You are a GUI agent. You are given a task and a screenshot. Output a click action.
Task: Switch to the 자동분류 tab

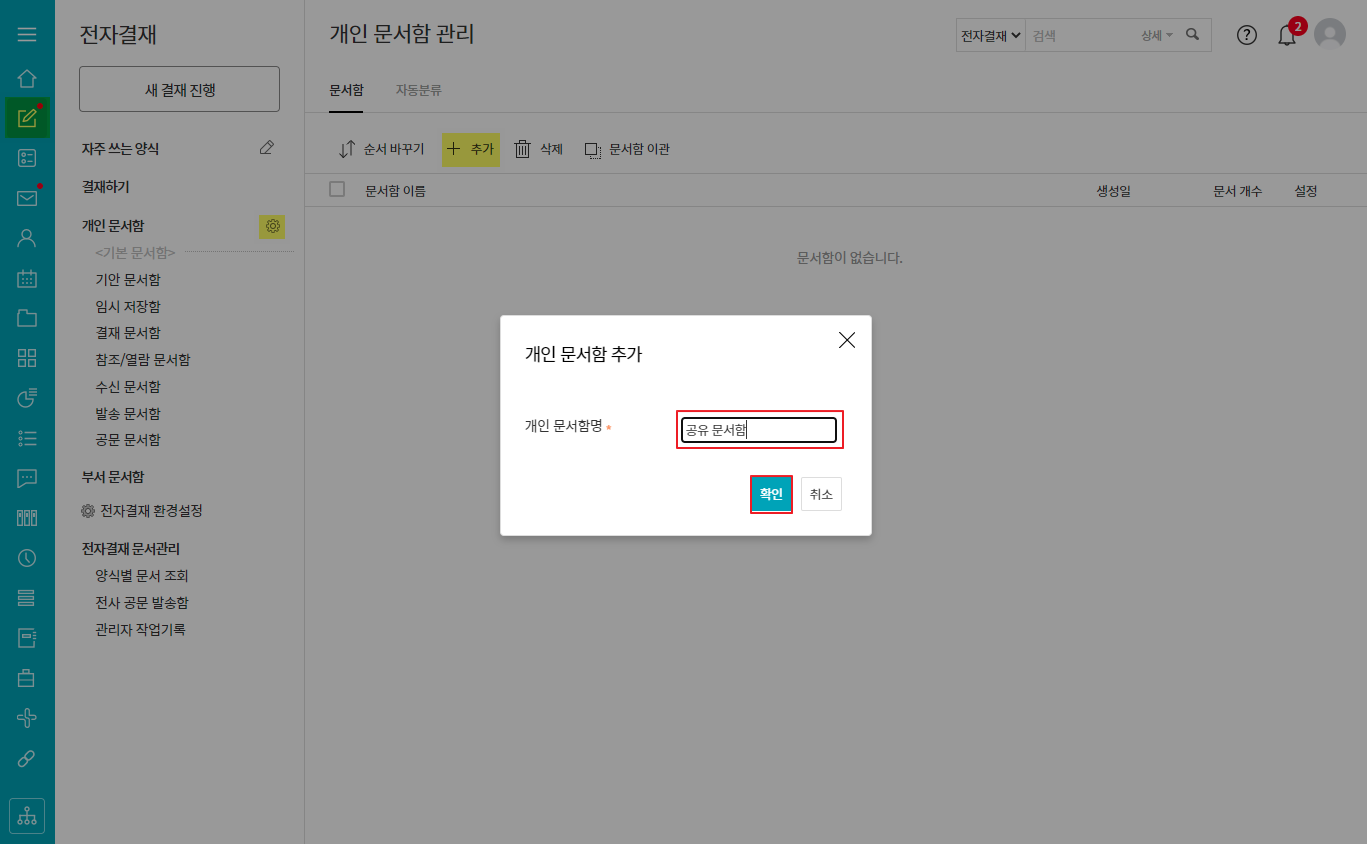(x=418, y=90)
